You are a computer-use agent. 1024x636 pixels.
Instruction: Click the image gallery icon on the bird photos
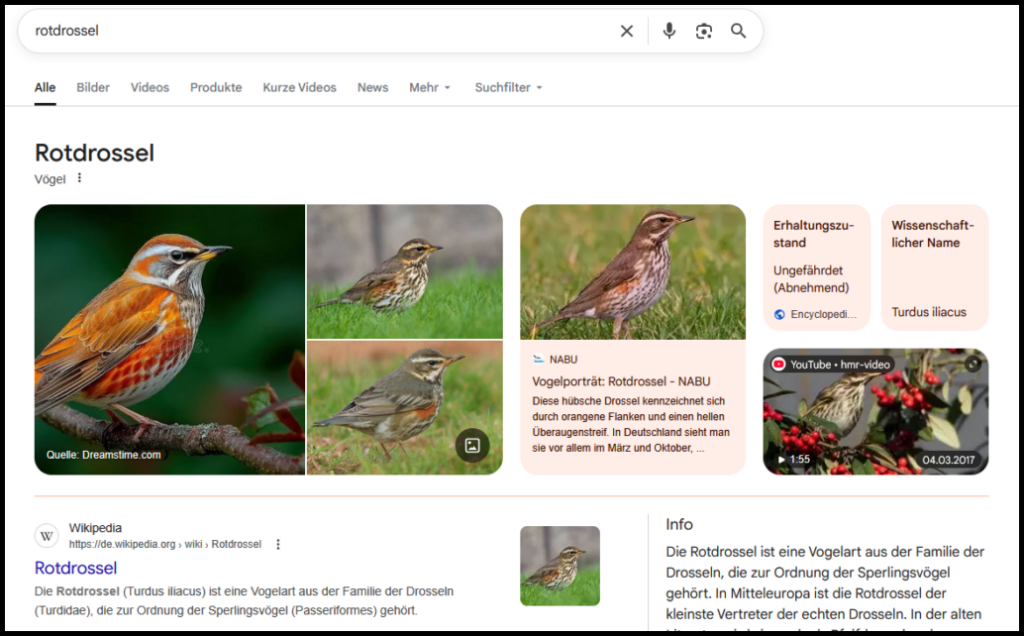tap(472, 445)
